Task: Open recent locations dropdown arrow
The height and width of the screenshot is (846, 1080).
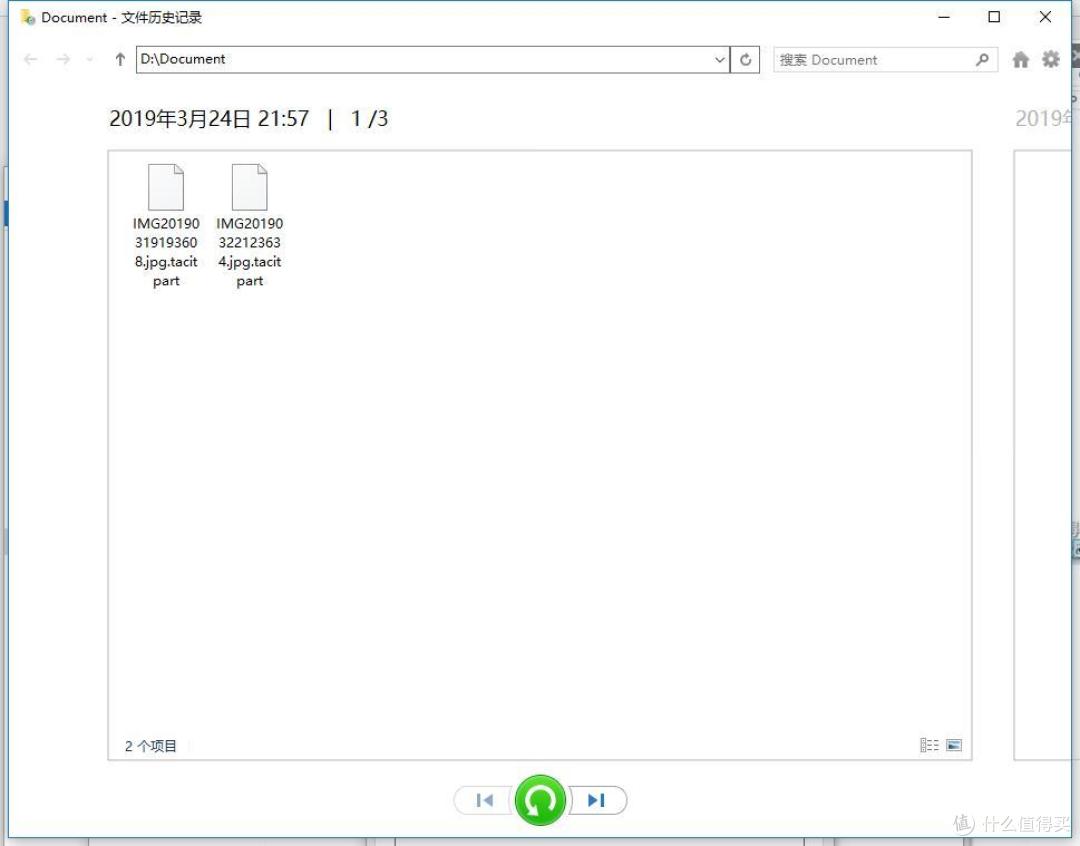Action: 90,60
